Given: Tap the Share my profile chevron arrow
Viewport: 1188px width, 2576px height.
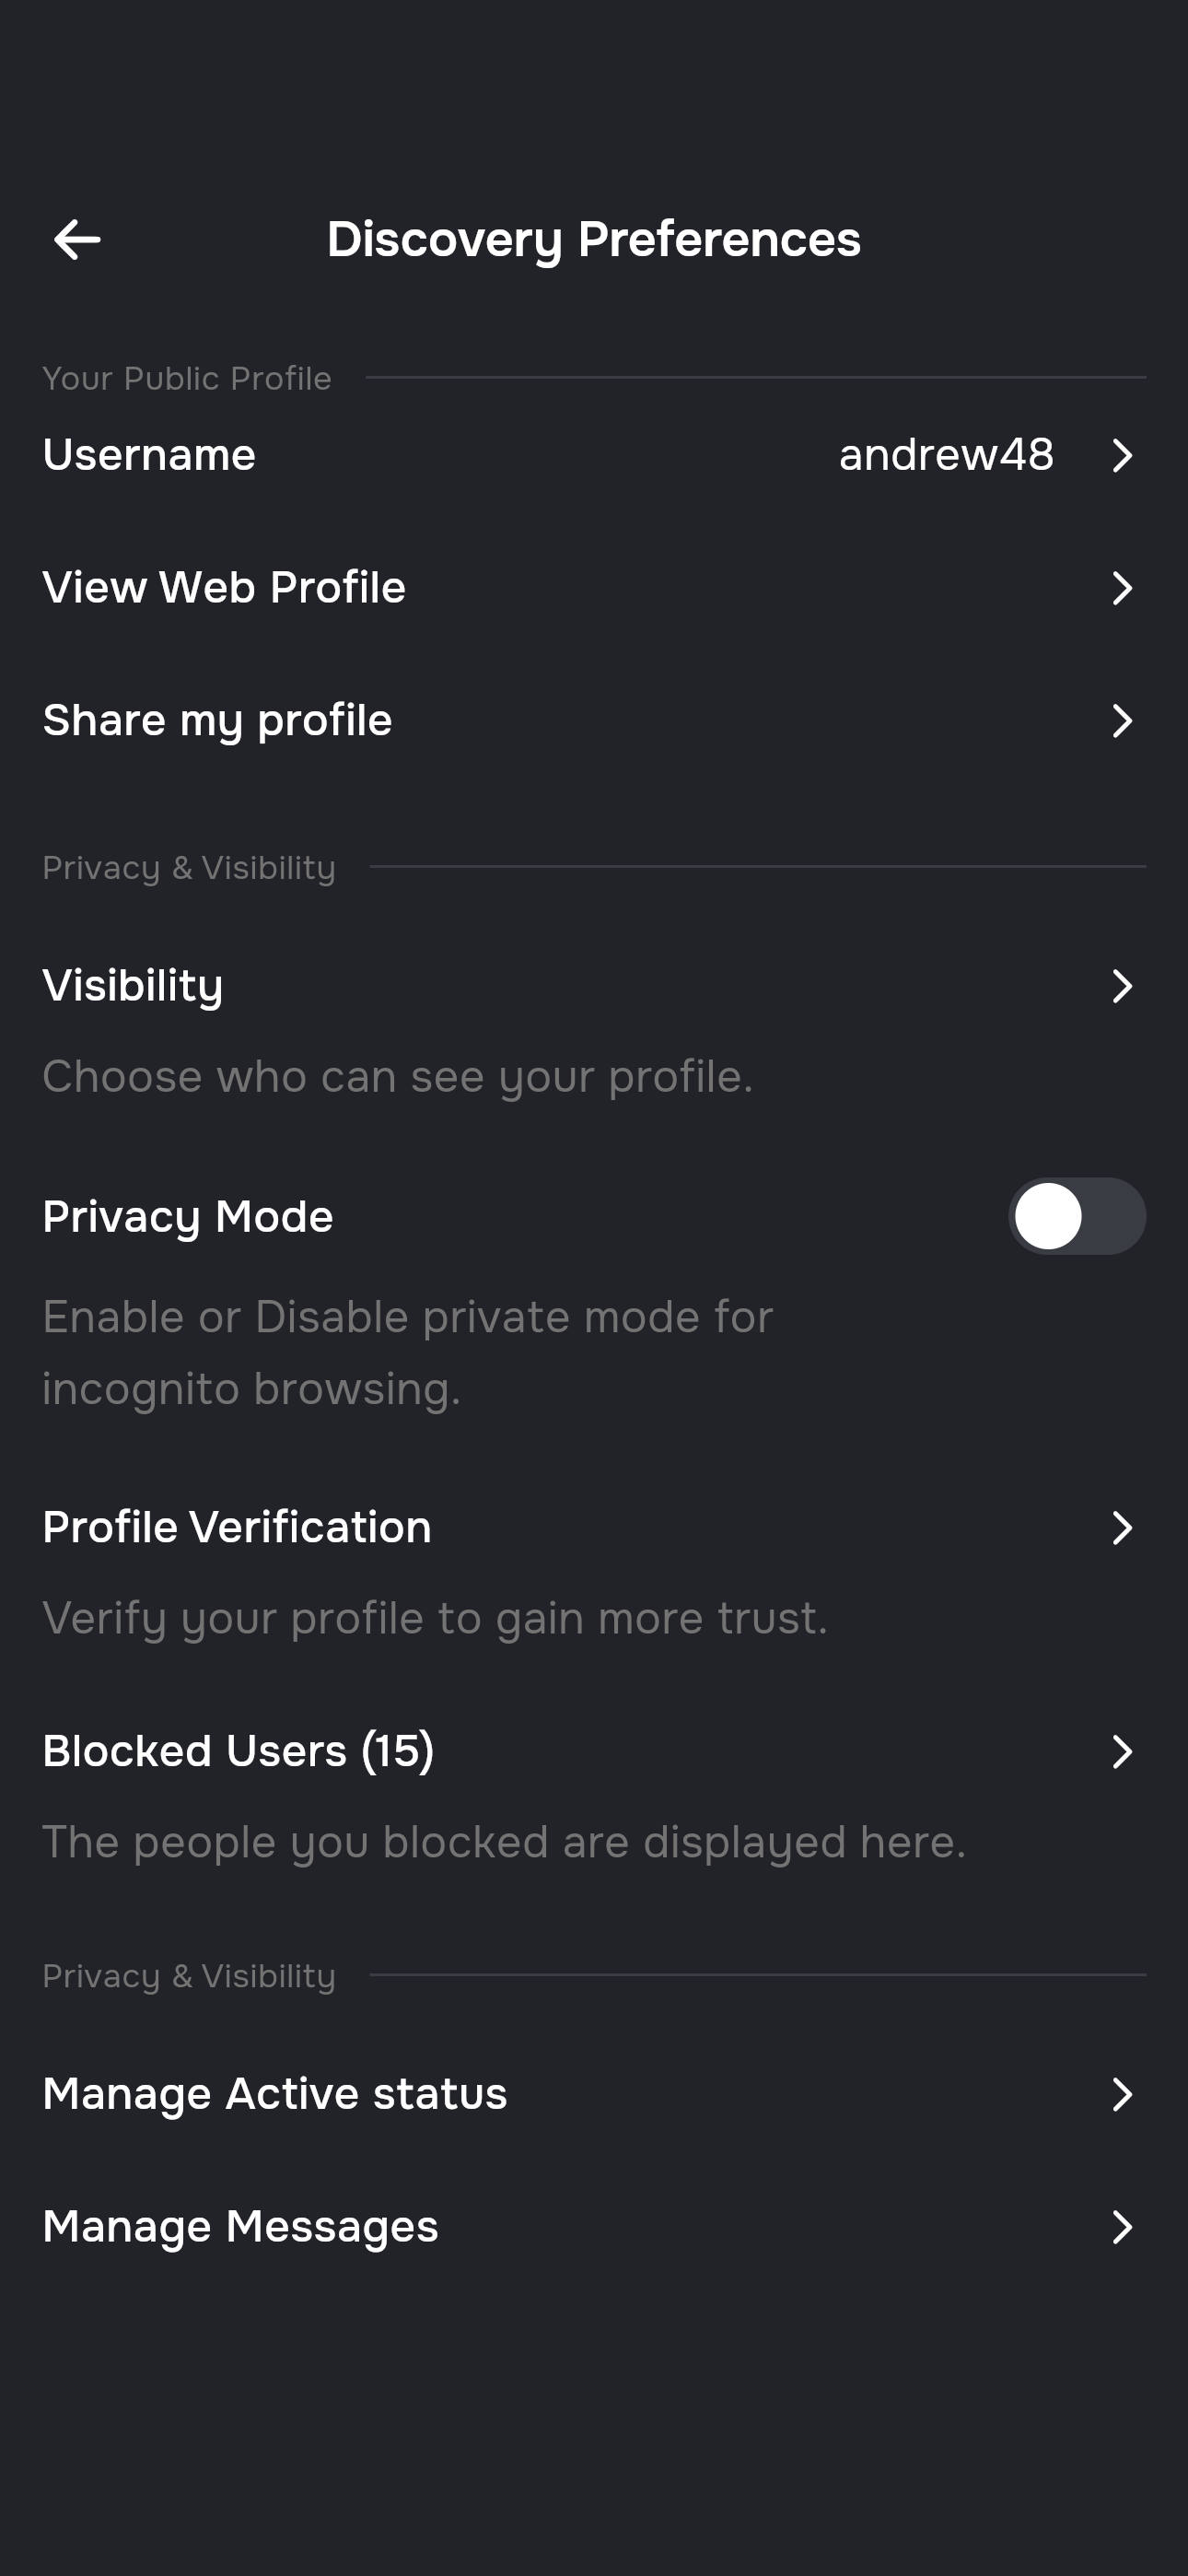Looking at the screenshot, I should 1122,721.
